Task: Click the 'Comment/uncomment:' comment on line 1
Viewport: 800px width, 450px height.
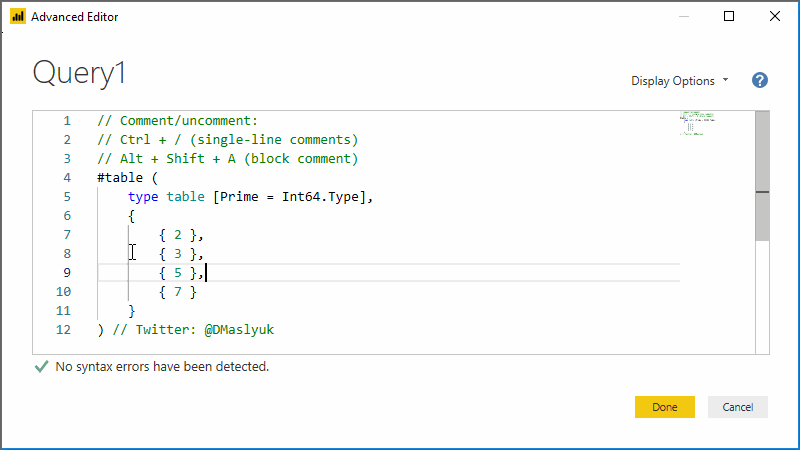Action: (189, 120)
